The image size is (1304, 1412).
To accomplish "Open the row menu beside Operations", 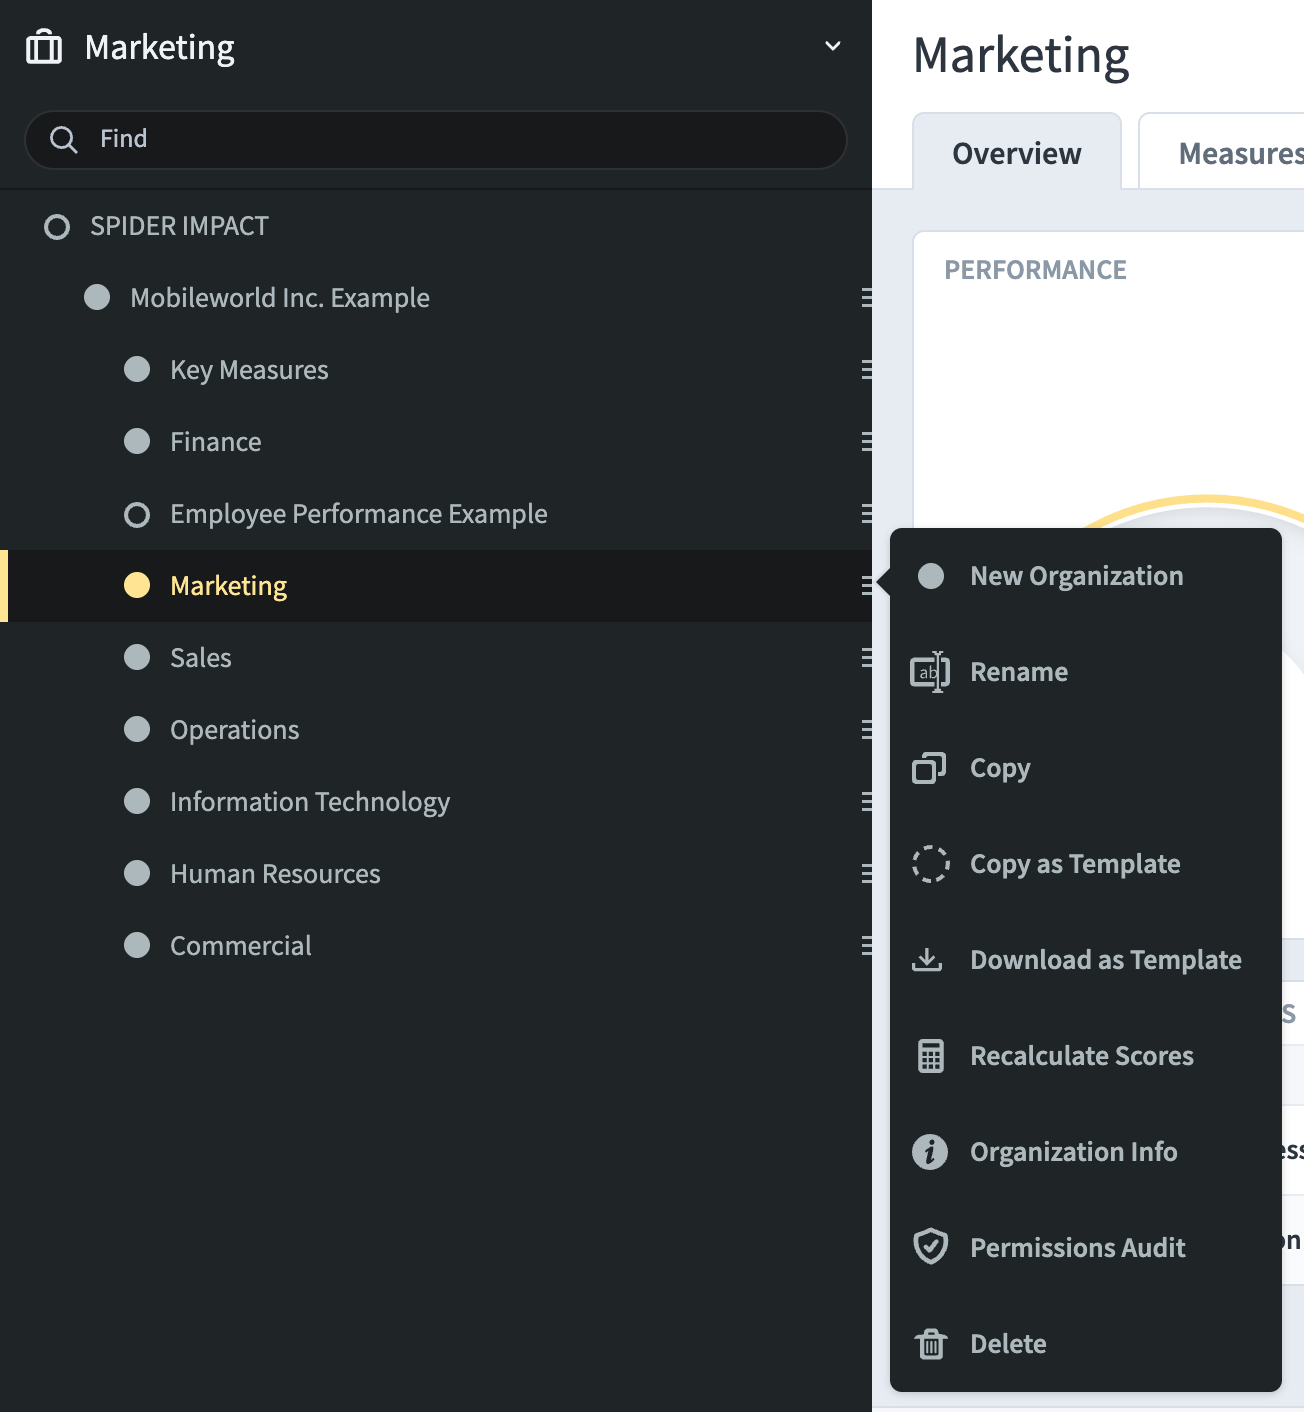I will [866, 730].
